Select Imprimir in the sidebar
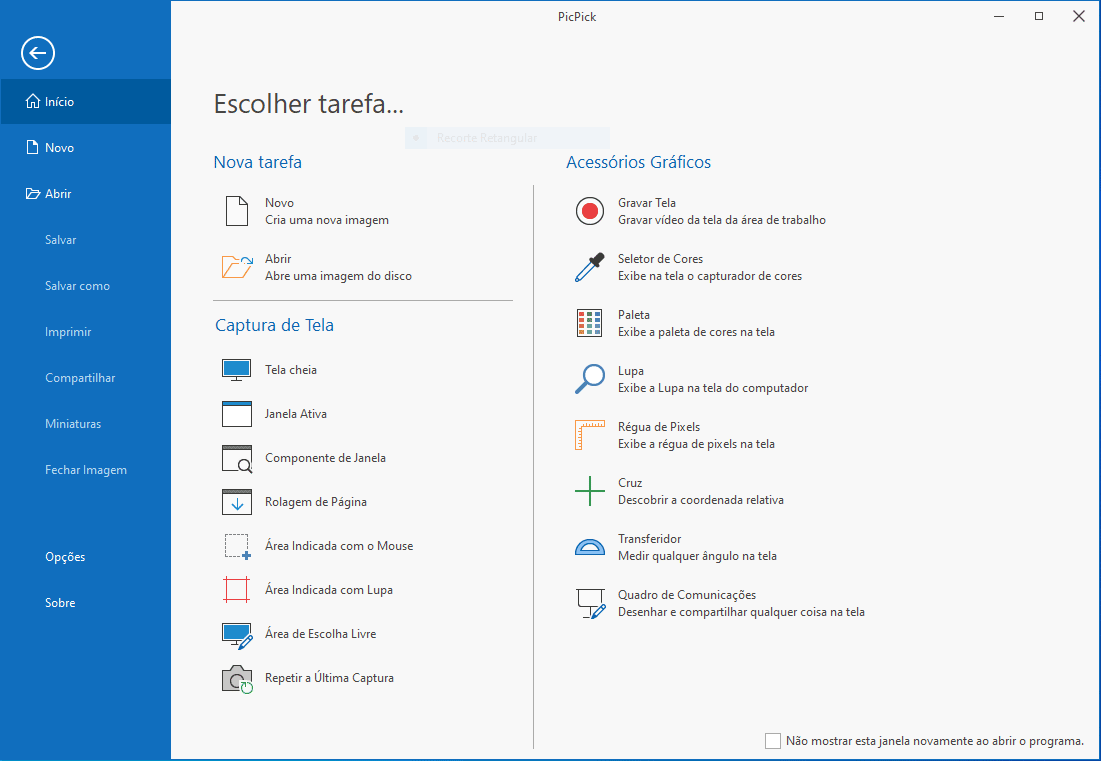 click(x=86, y=331)
